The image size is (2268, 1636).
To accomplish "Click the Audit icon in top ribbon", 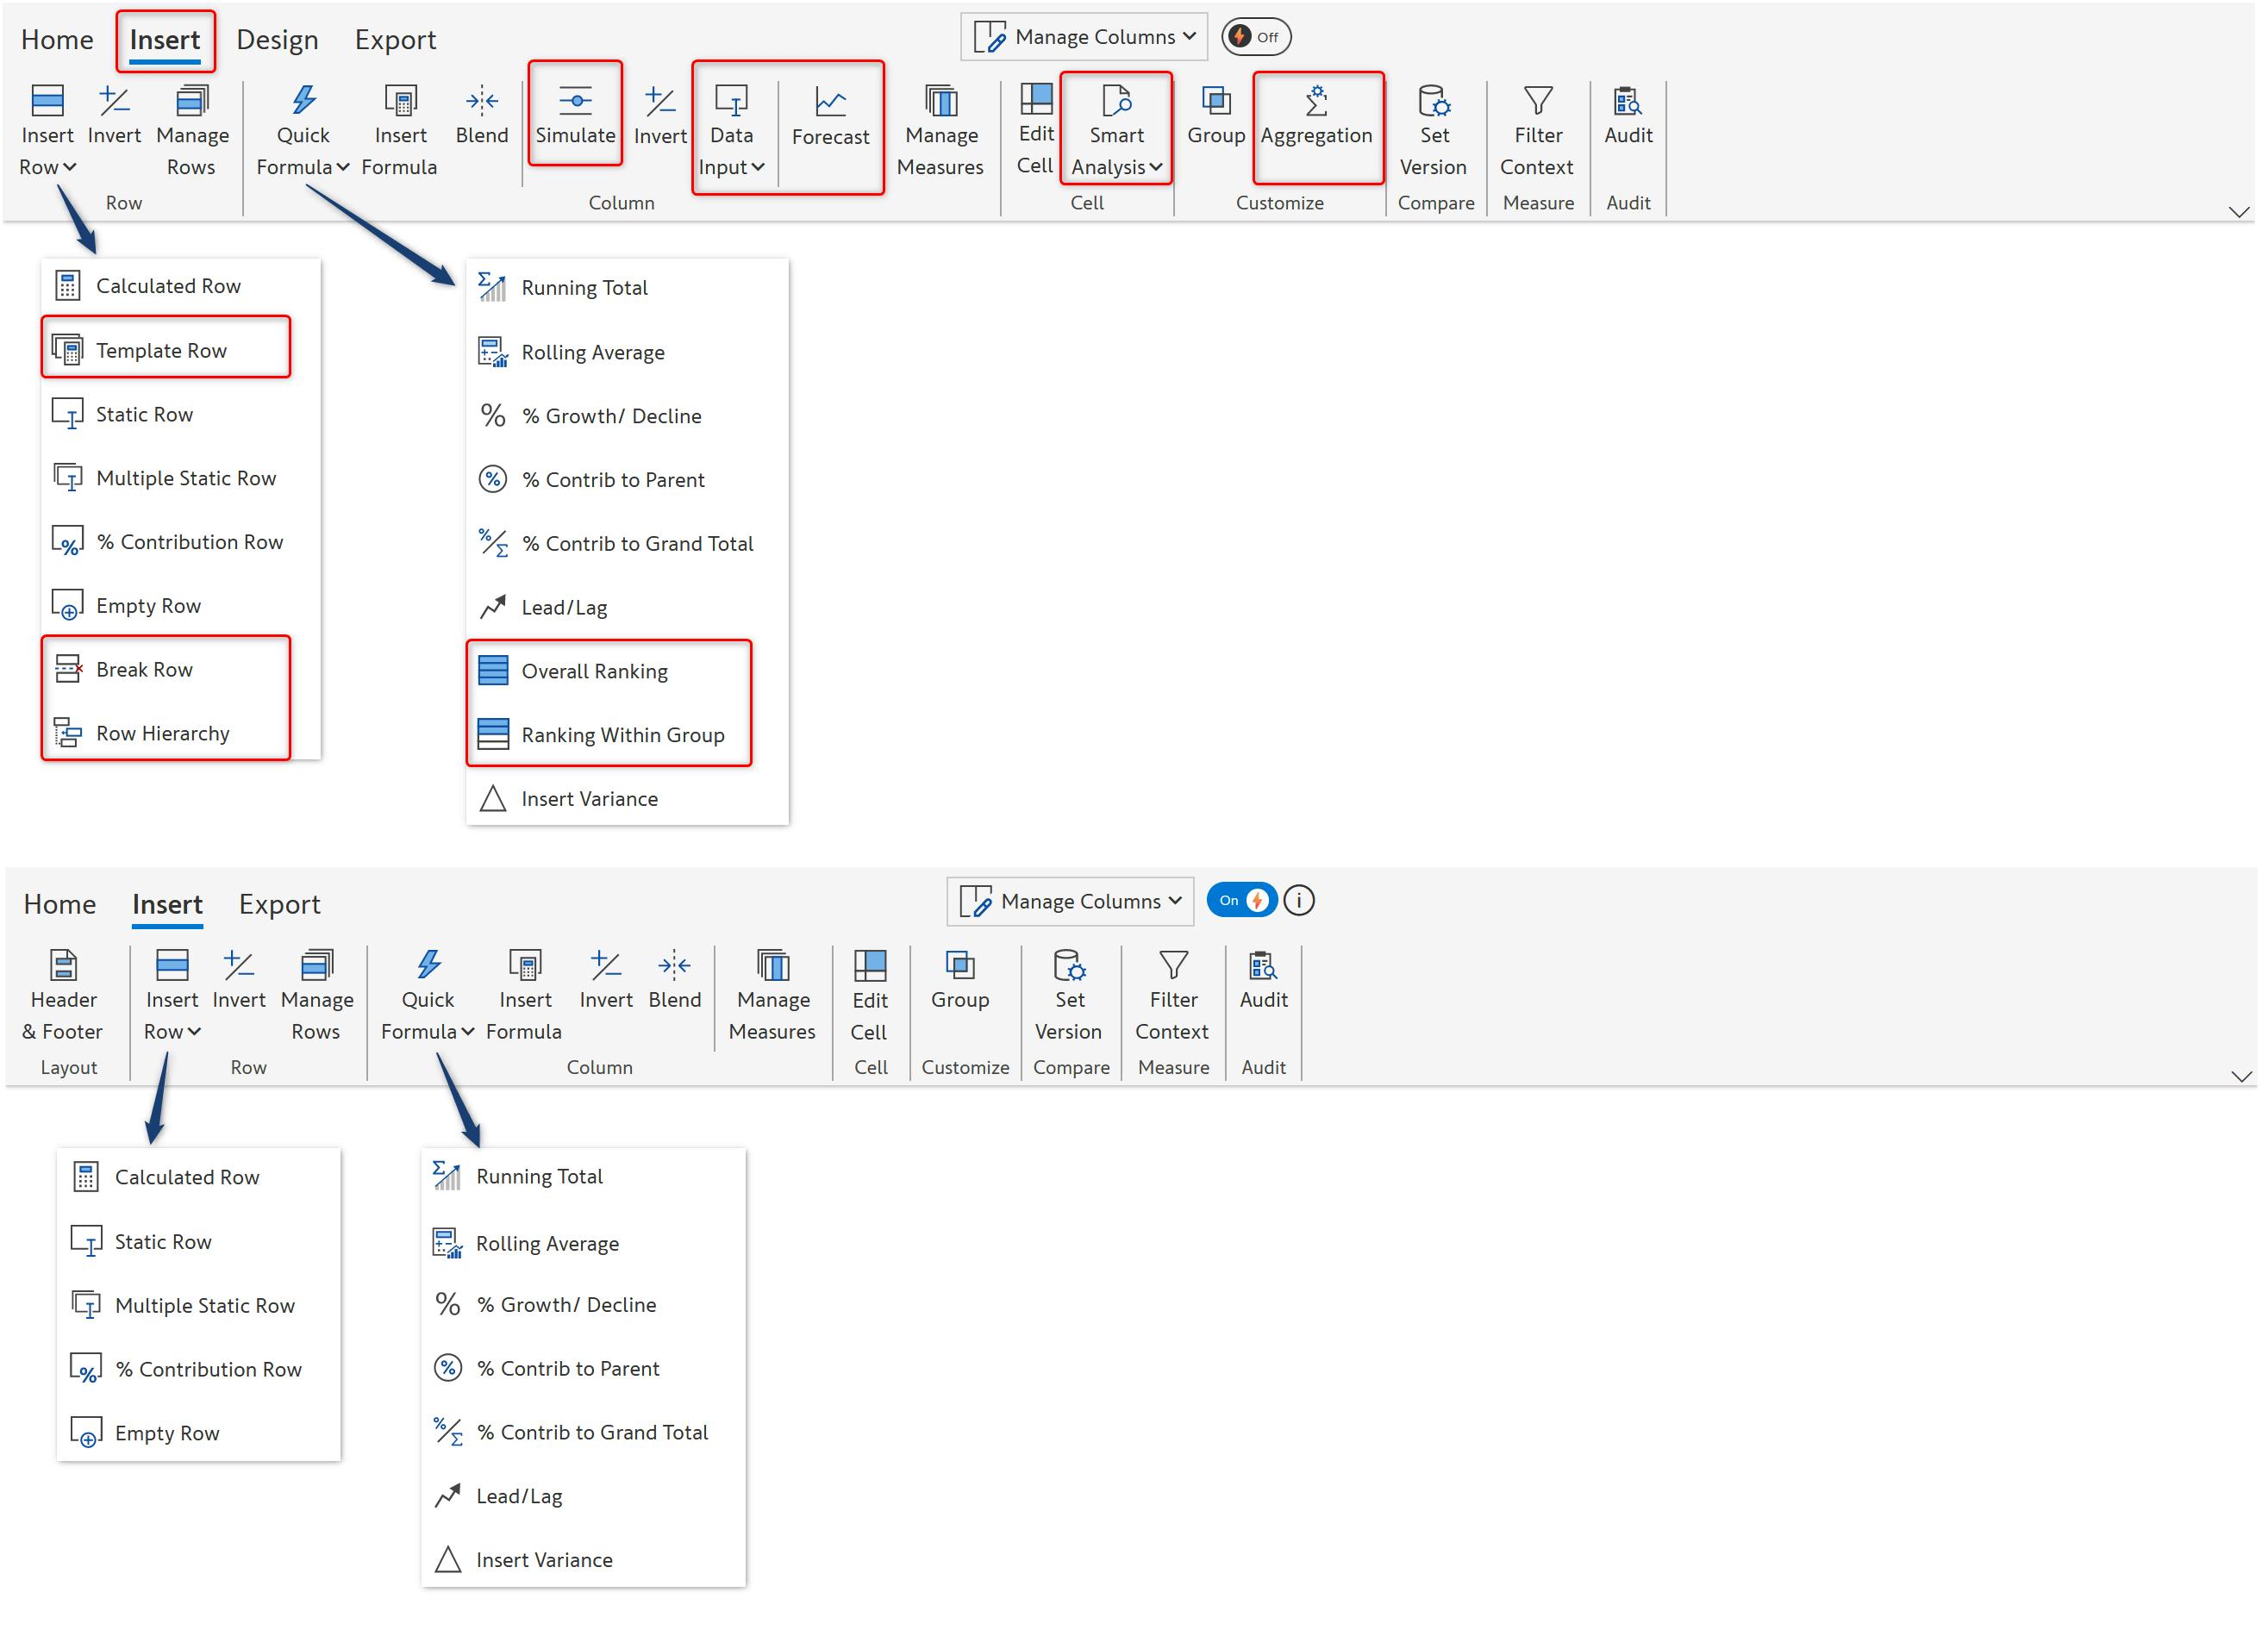I will pos(1627,101).
